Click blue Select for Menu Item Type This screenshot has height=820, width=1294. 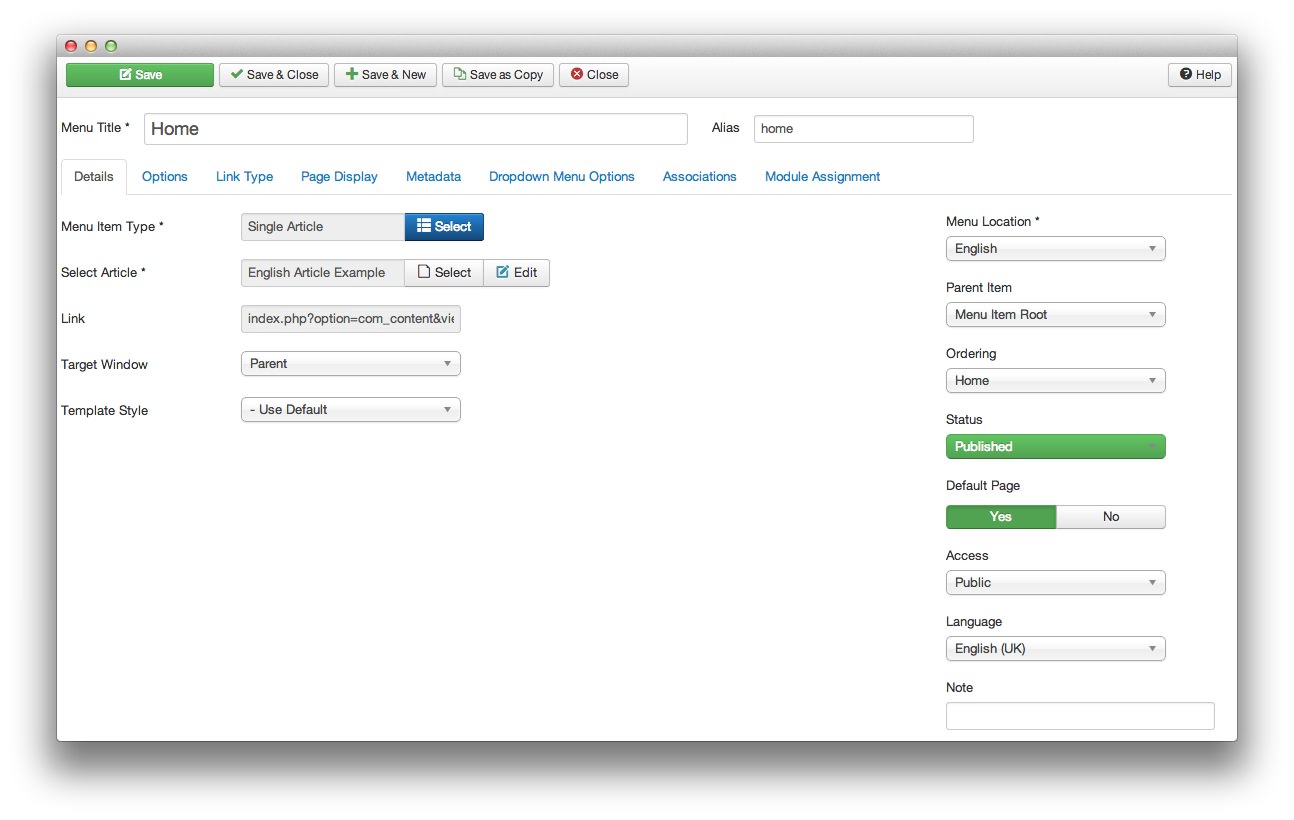(444, 227)
